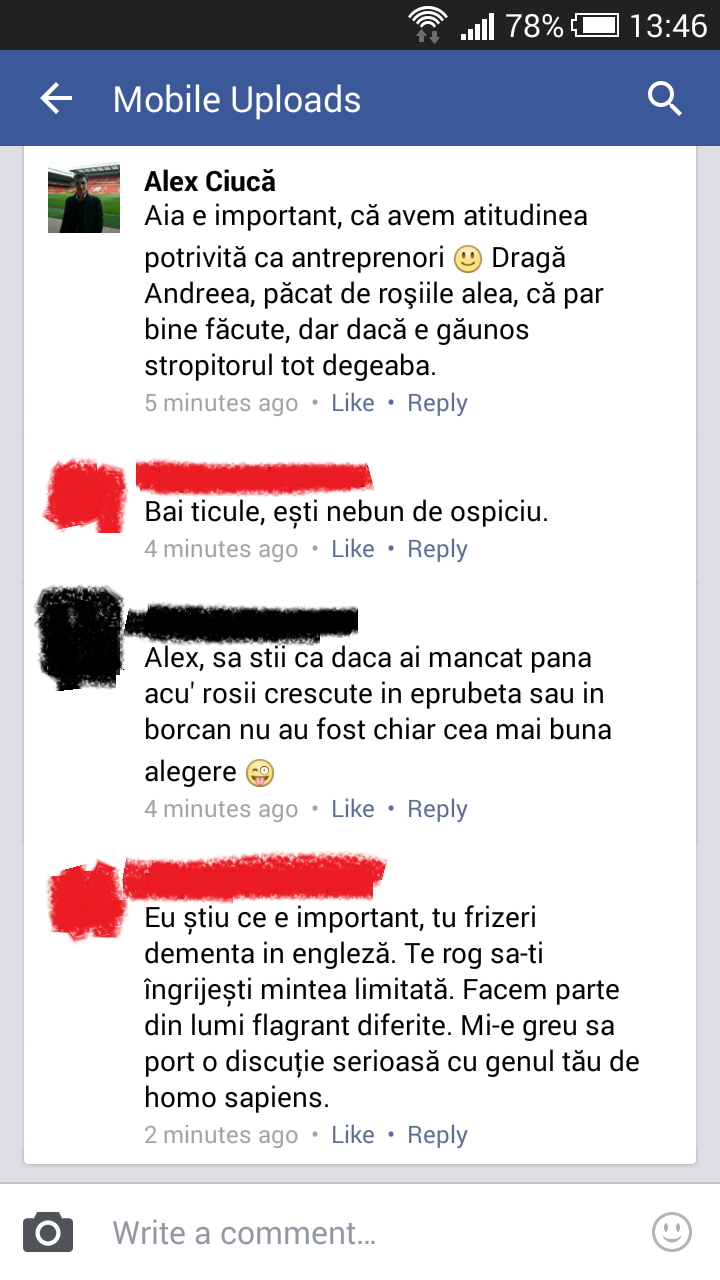Open the emoji smiley picker

pyautogui.click(x=671, y=1231)
